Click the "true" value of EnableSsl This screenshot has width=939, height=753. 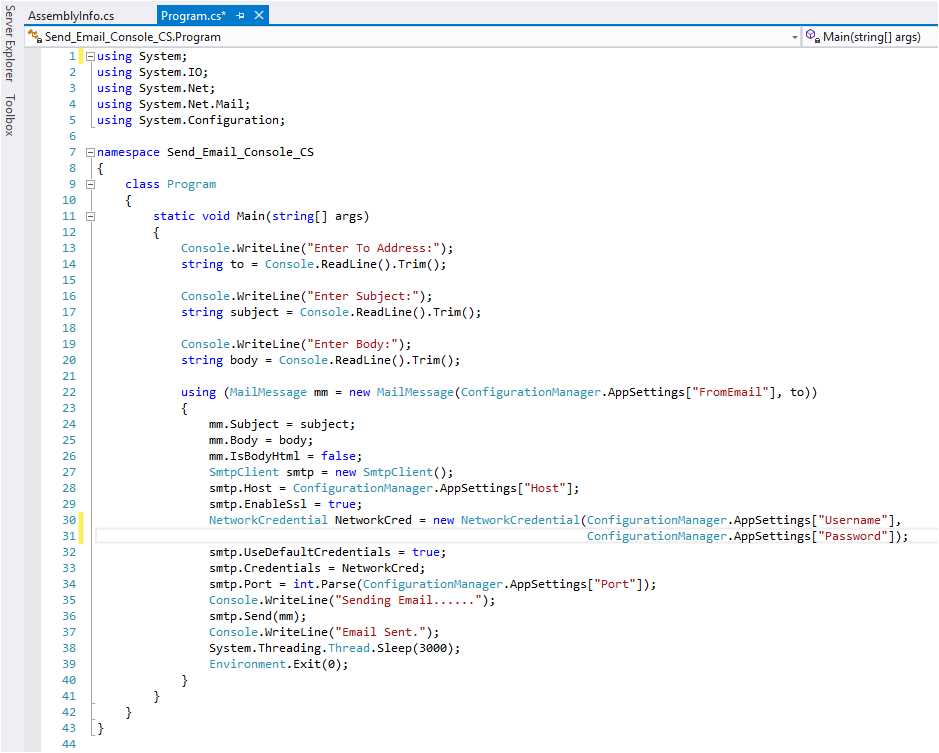pyautogui.click(x=345, y=504)
